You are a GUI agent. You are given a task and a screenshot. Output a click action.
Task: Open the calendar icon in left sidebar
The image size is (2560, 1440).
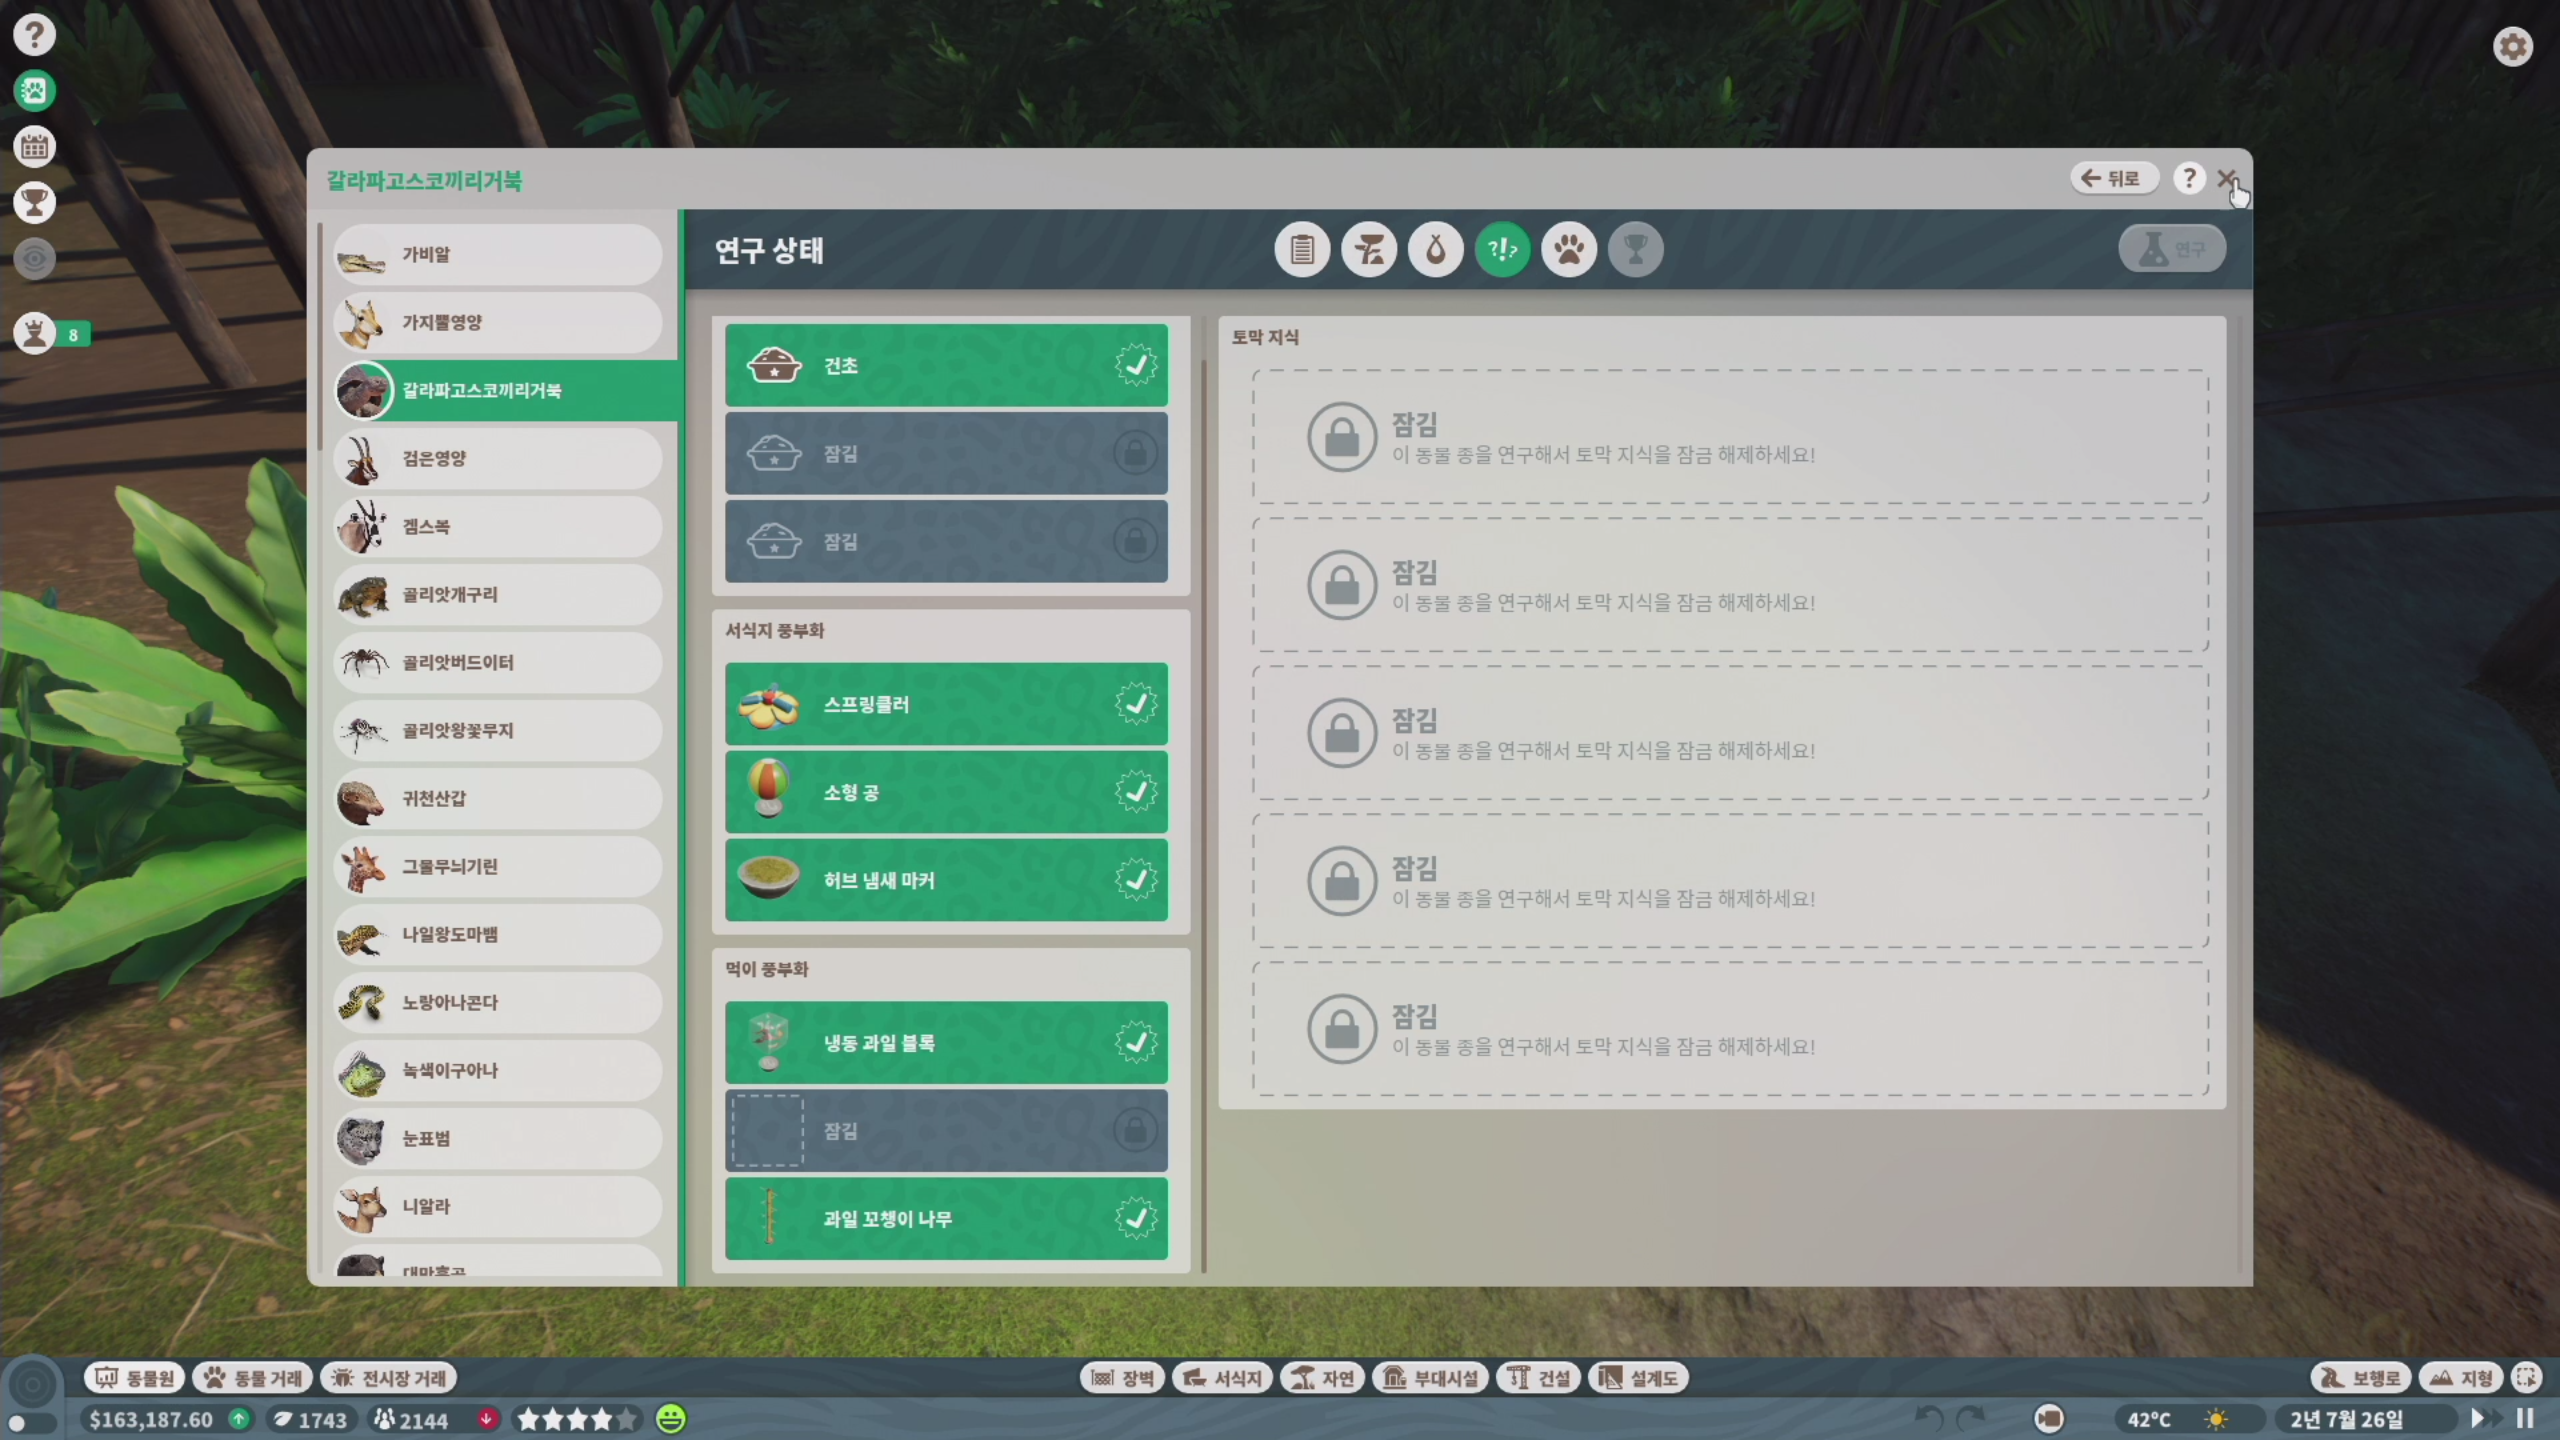(34, 147)
